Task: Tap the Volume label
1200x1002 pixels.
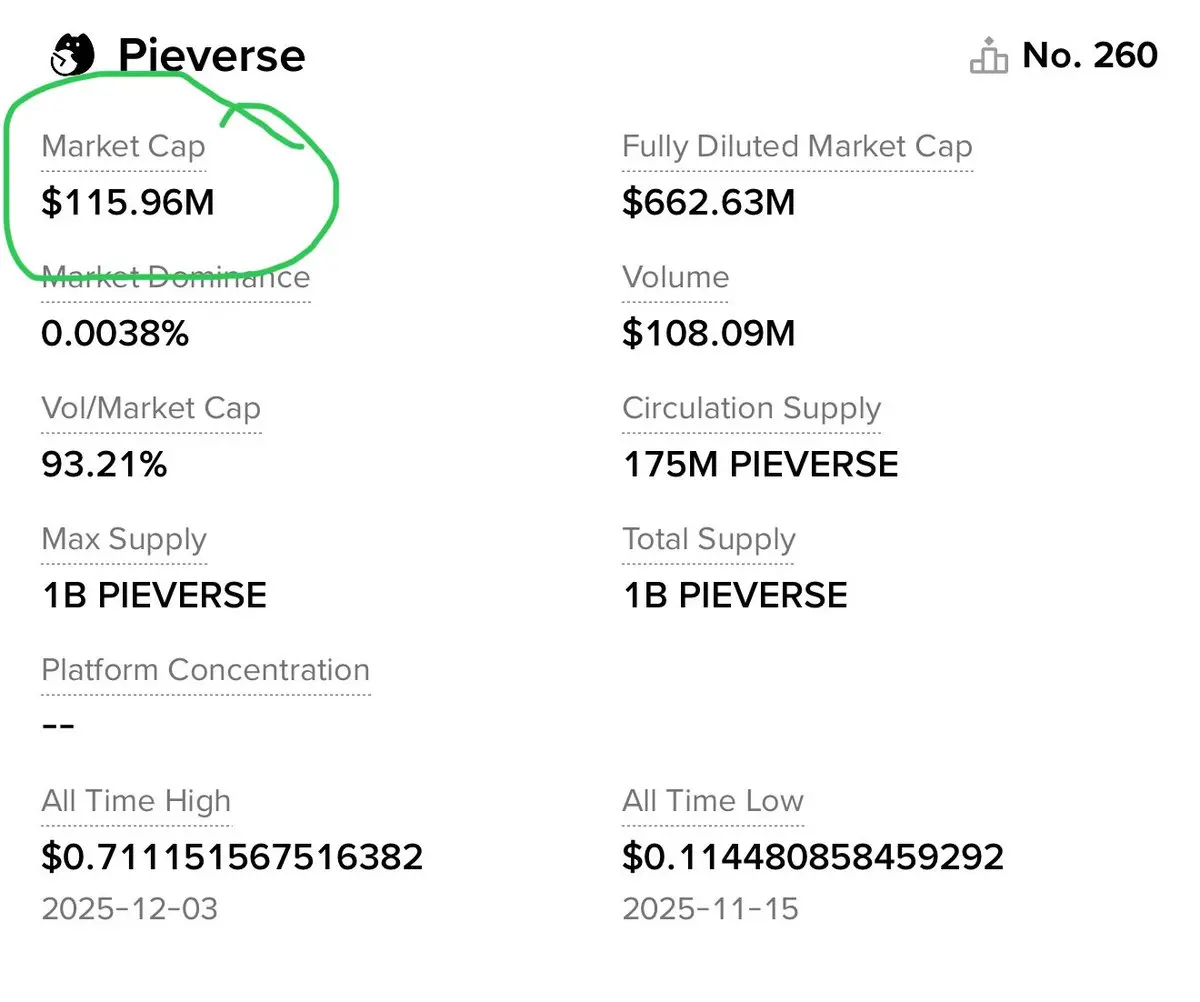Action: (675, 277)
